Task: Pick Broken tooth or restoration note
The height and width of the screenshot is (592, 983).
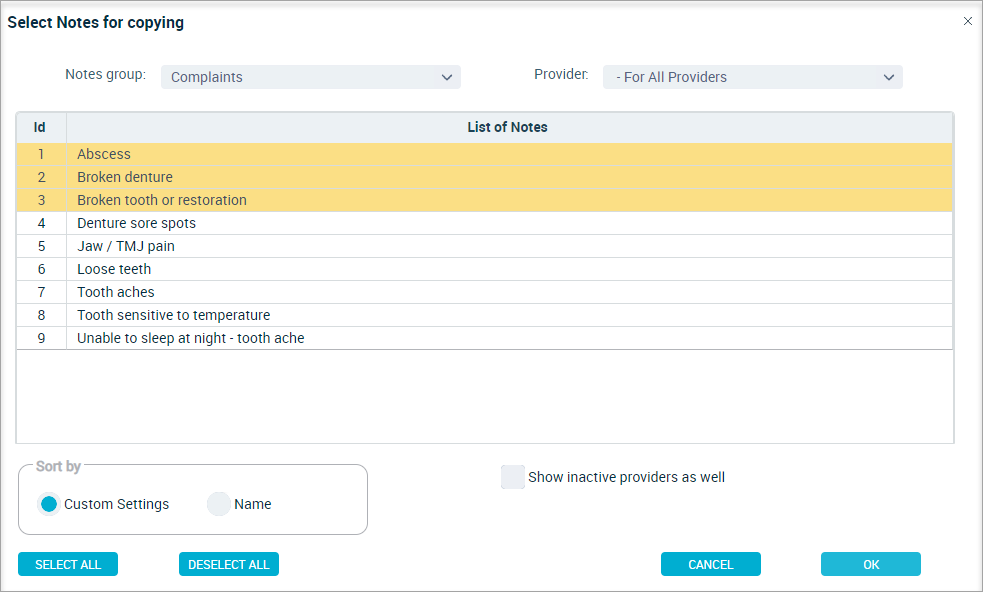Action: [484, 200]
